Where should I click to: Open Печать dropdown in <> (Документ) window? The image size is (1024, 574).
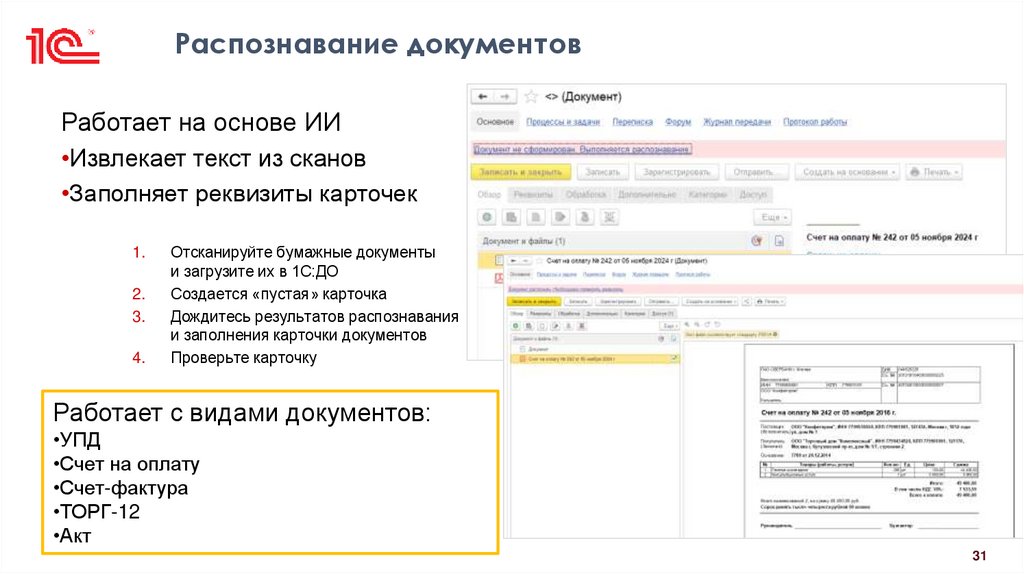935,172
